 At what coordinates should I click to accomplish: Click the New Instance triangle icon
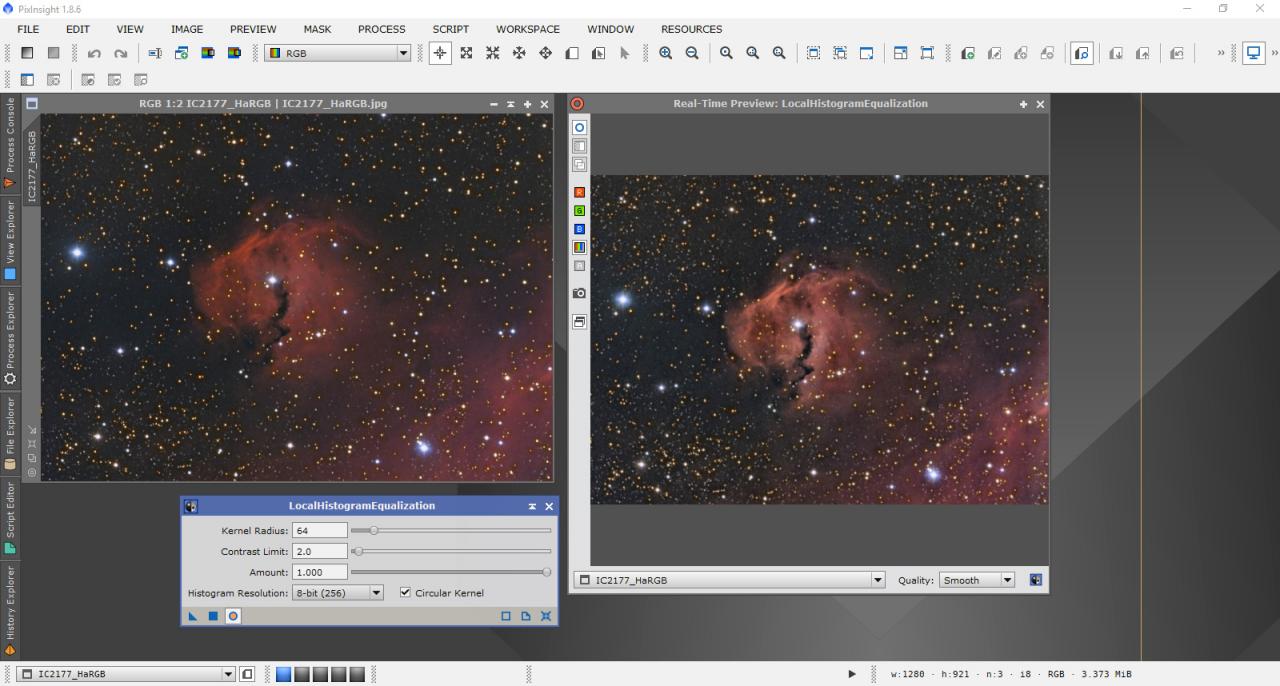click(193, 616)
